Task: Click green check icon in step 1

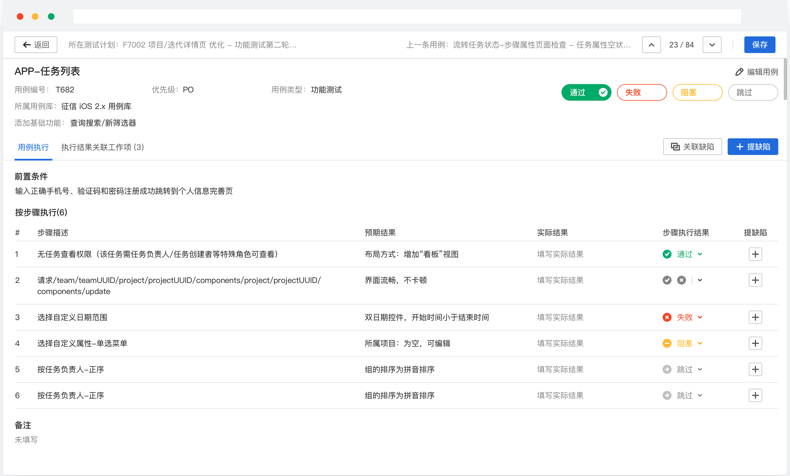Action: pos(667,254)
